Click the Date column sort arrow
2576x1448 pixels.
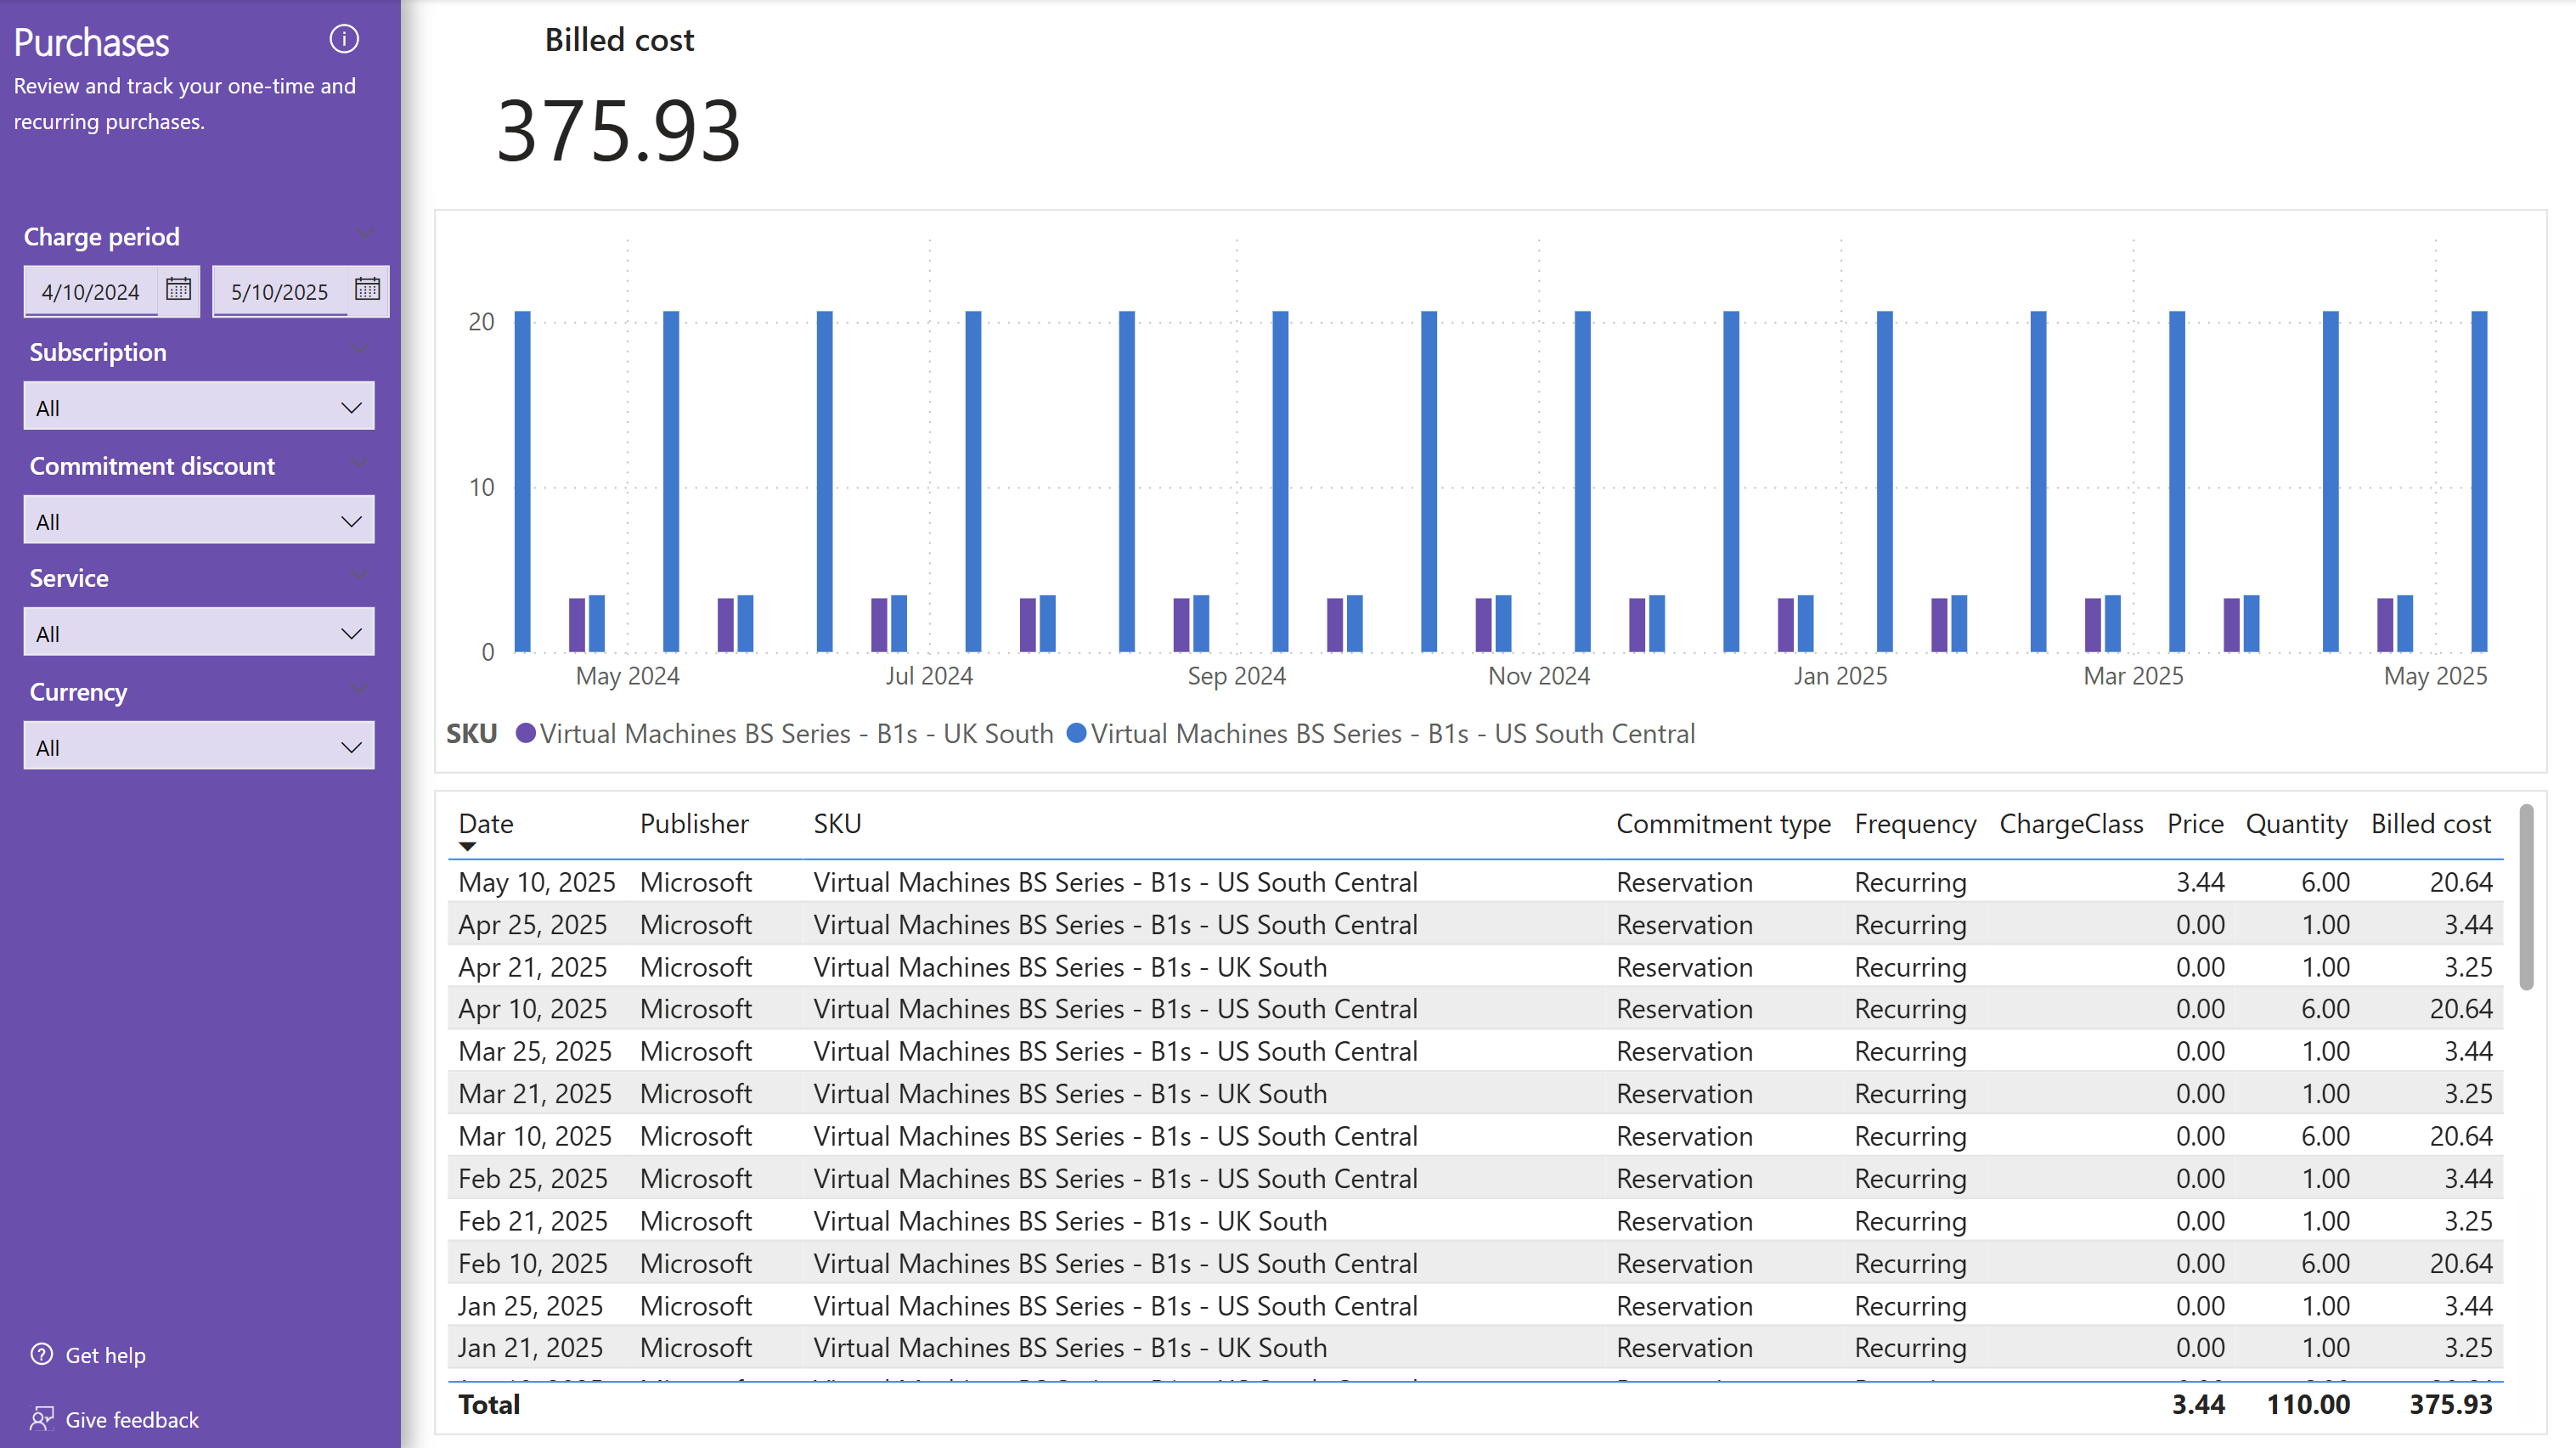click(x=467, y=846)
